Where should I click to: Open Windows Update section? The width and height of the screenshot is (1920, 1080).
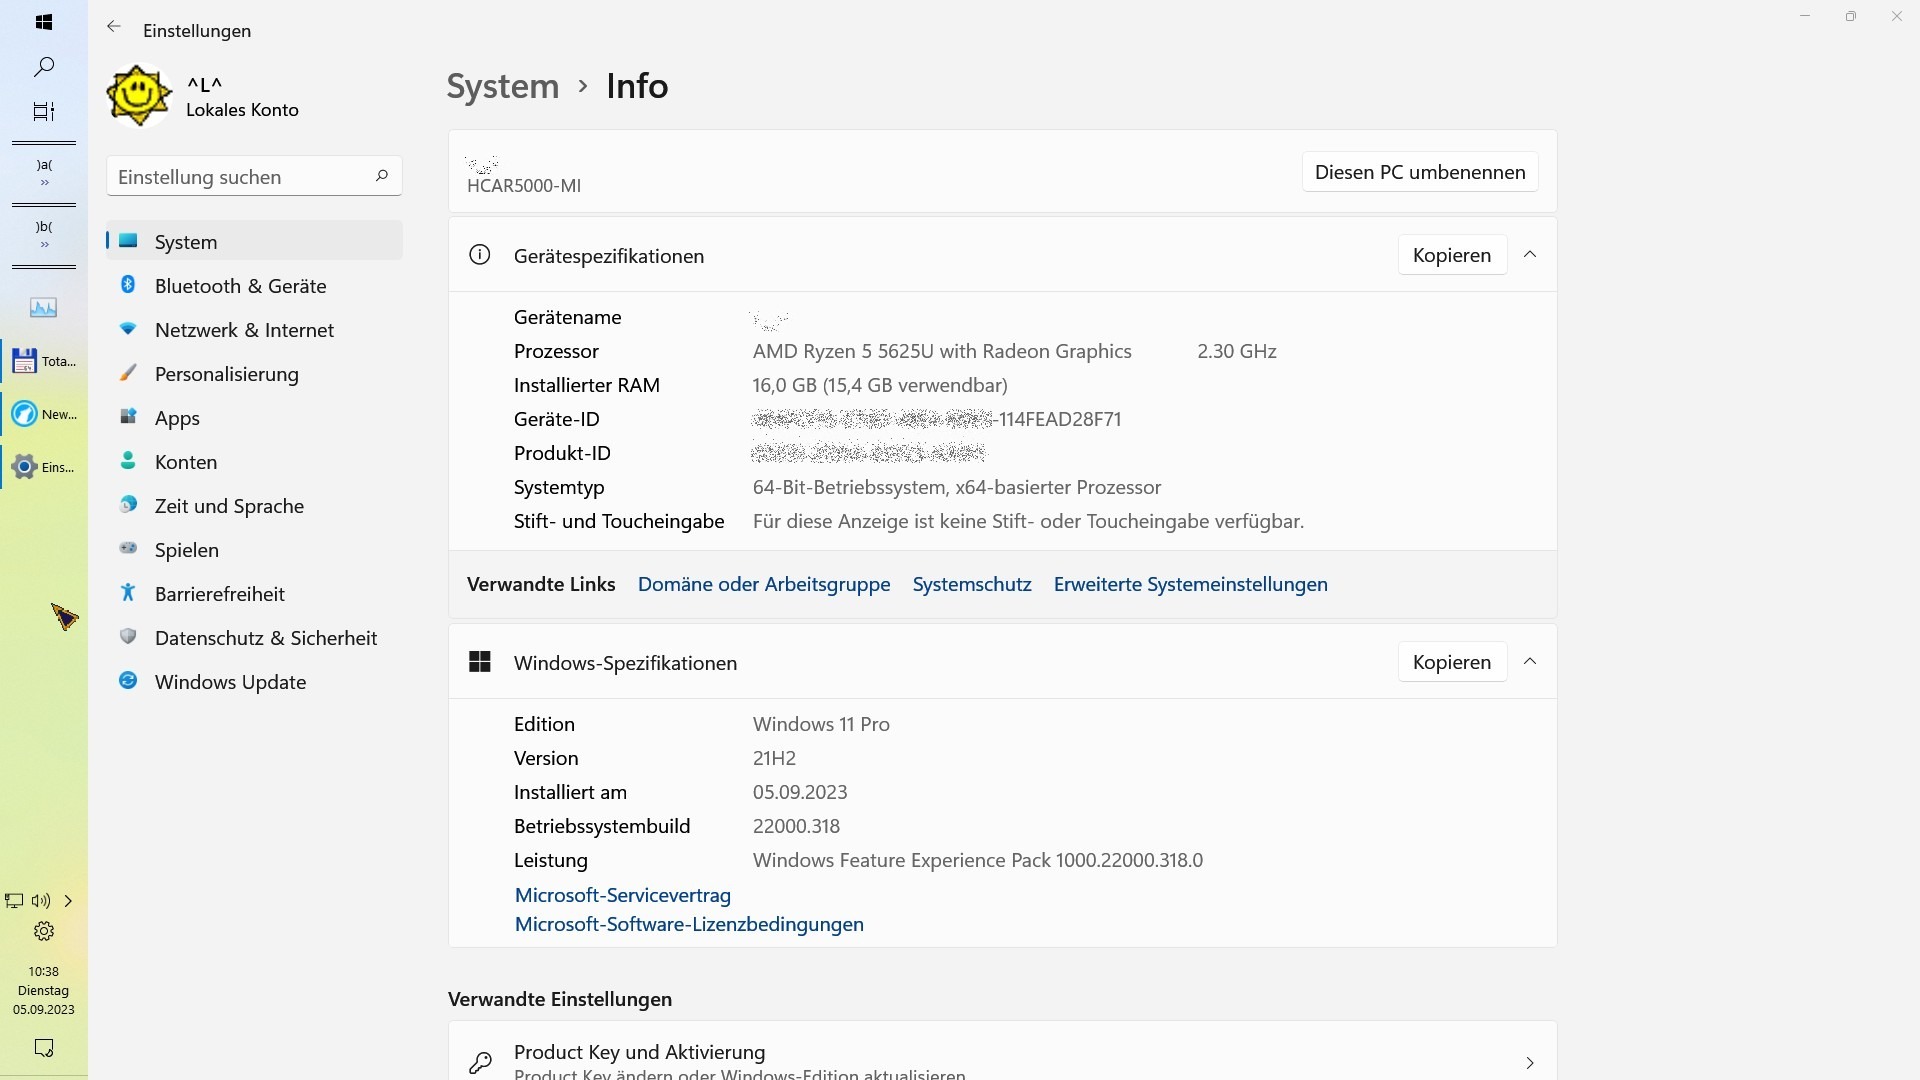point(230,682)
